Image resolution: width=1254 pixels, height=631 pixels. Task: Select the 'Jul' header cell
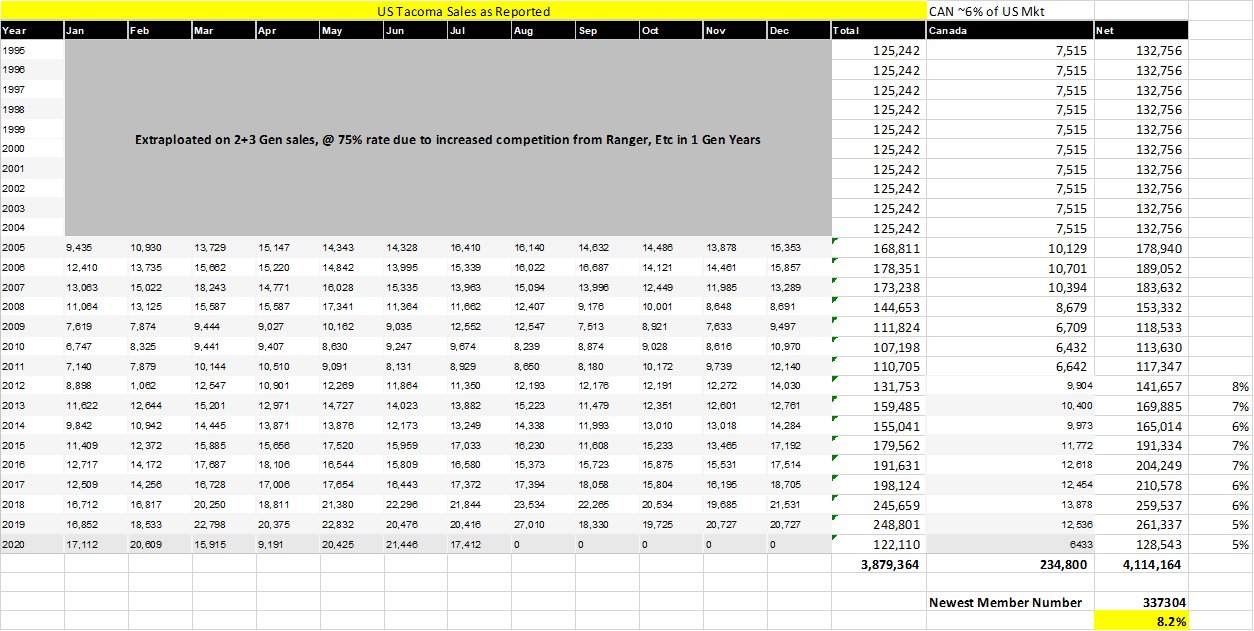pyautogui.click(x=479, y=31)
